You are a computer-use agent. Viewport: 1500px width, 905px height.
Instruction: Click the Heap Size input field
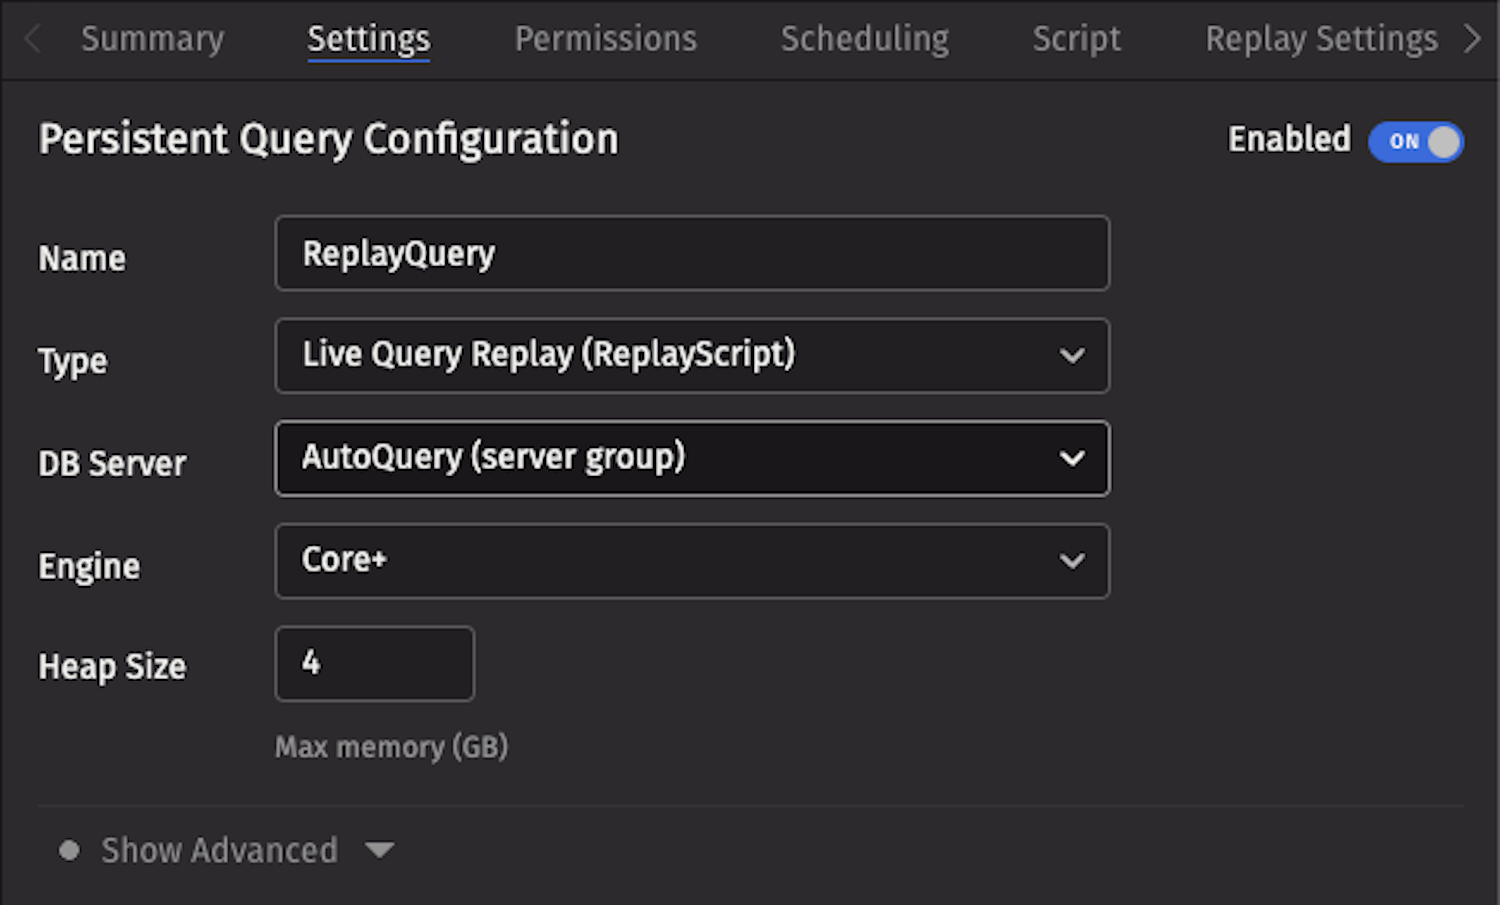pyautogui.click(x=374, y=664)
